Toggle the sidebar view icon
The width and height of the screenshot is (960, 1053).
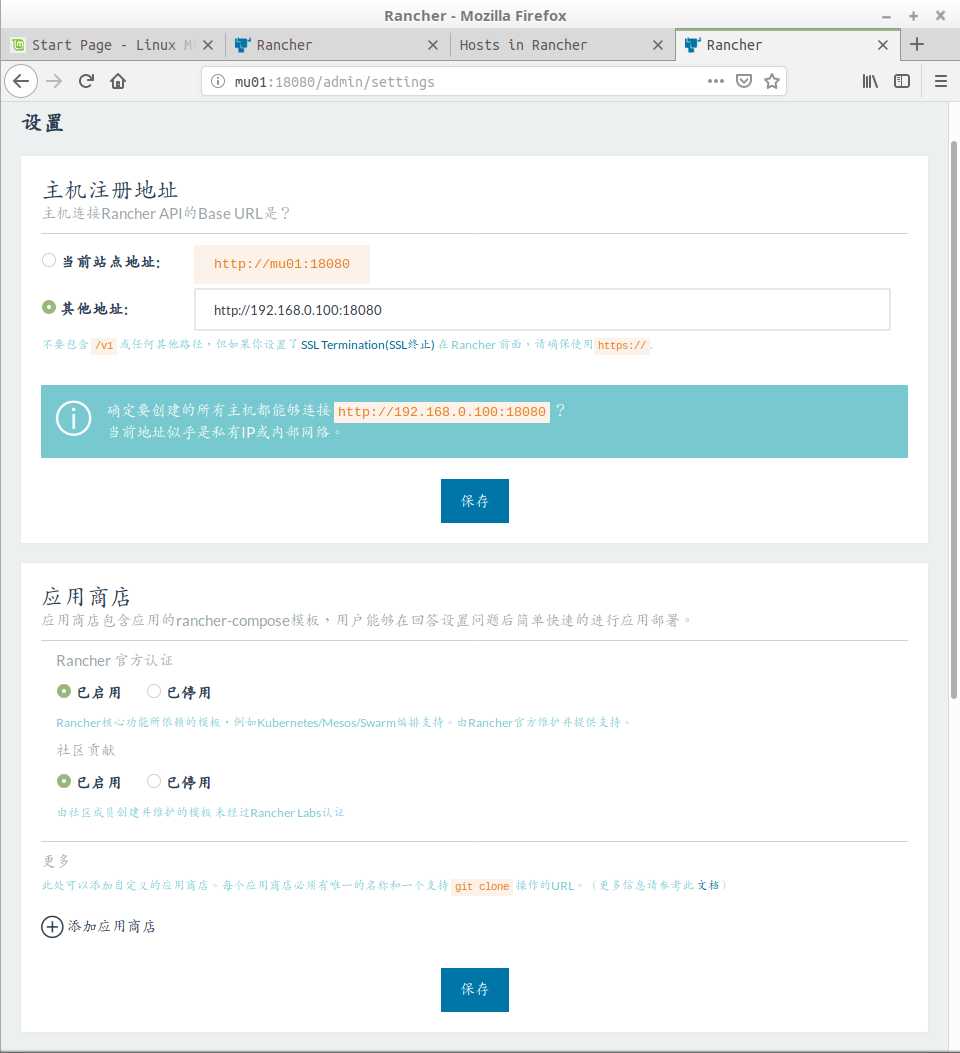(902, 81)
